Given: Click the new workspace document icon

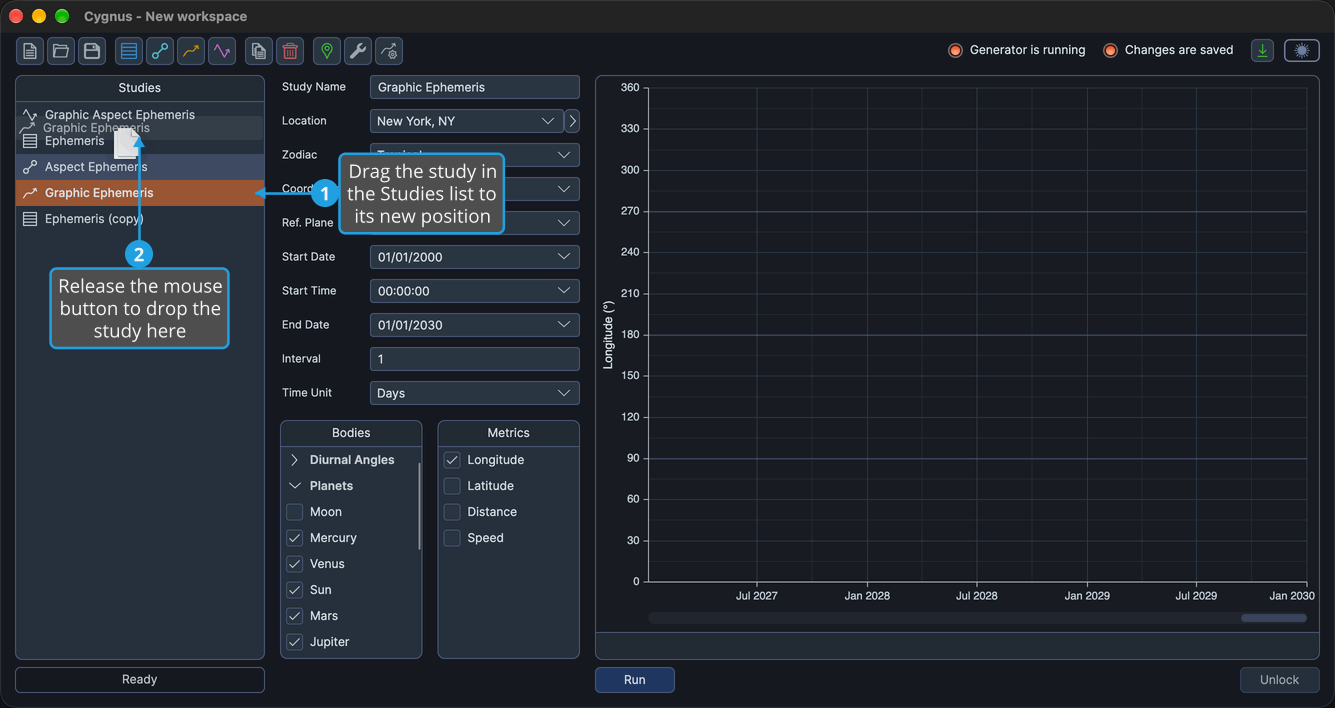Looking at the screenshot, I should point(30,51).
